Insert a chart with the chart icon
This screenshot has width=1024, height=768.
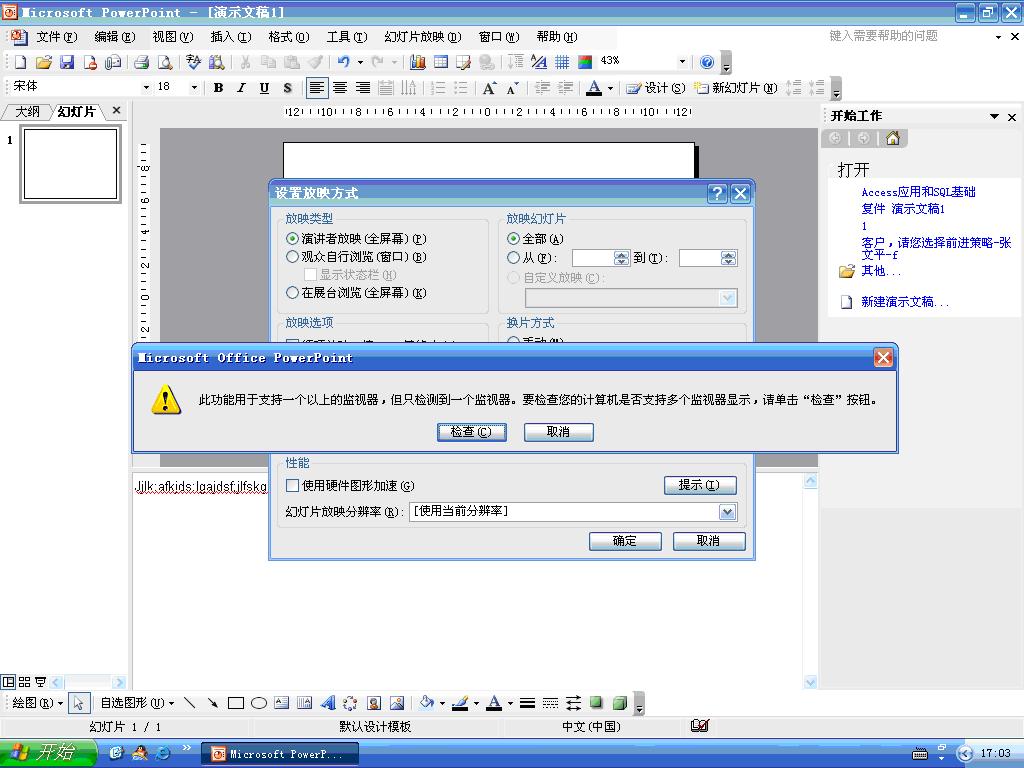click(417, 62)
